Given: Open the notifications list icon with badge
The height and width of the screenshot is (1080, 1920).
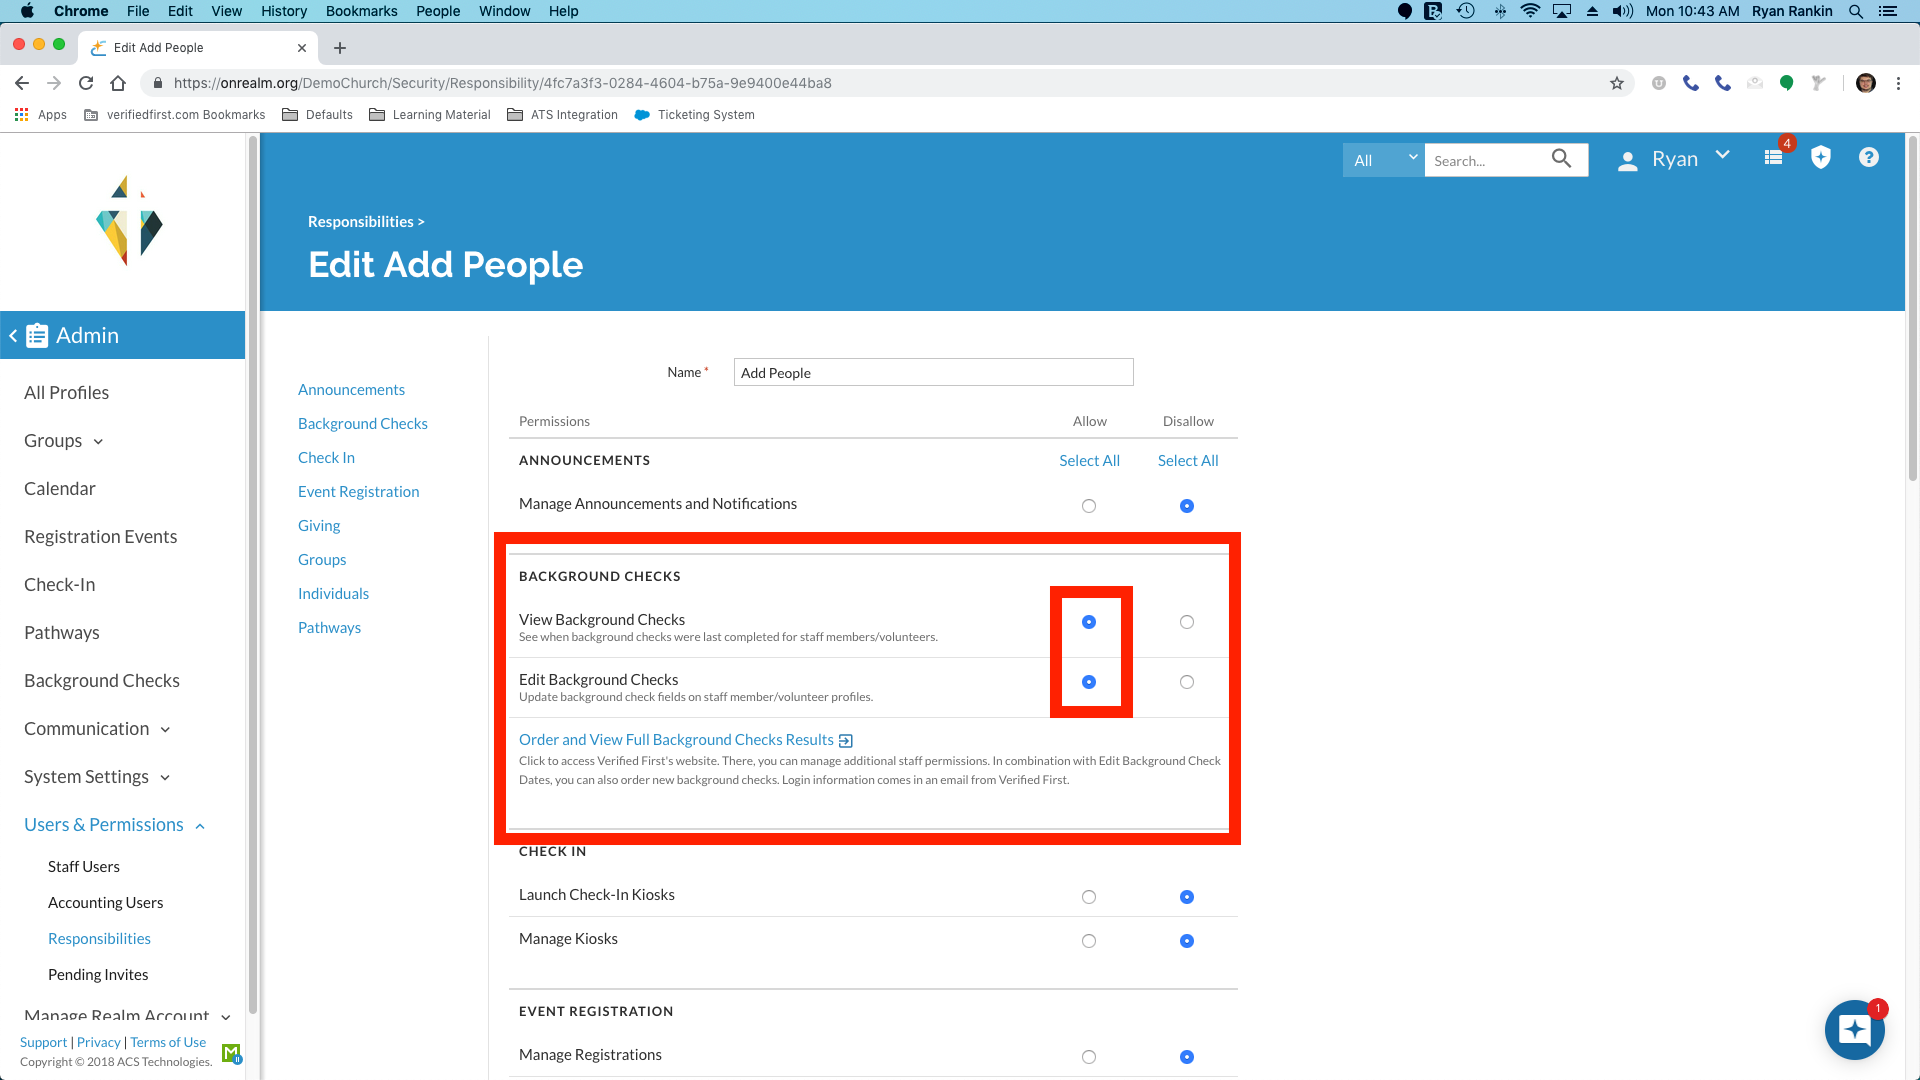Looking at the screenshot, I should pyautogui.click(x=1773, y=158).
